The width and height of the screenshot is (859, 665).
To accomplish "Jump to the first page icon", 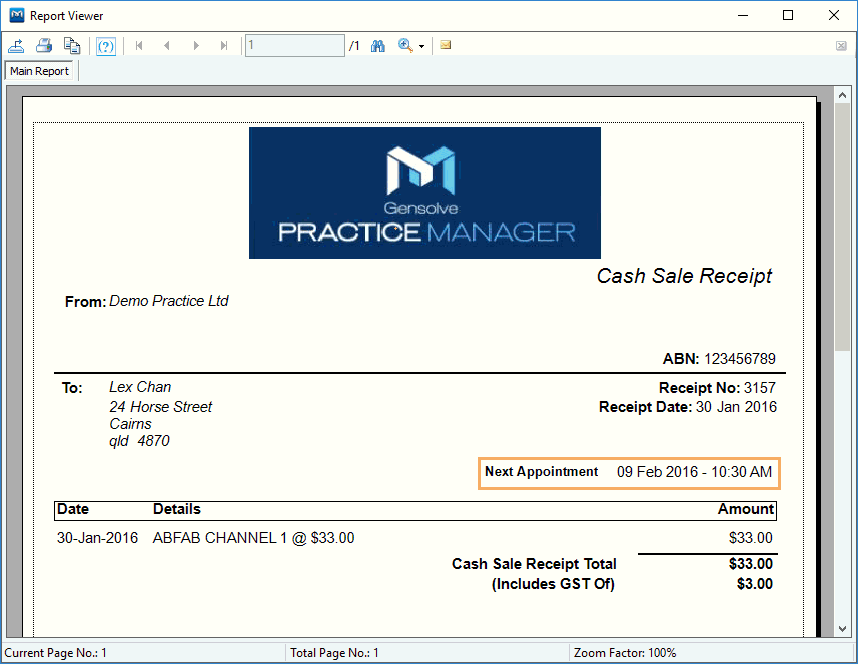I will (139, 46).
